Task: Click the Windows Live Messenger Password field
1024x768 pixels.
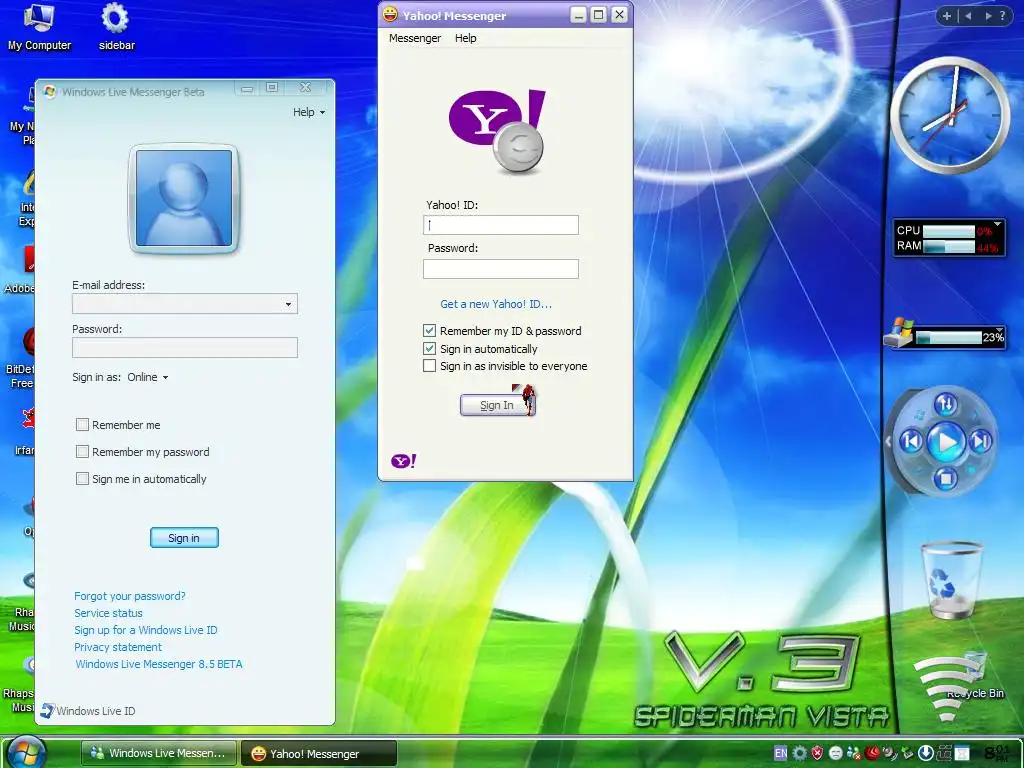Action: [x=185, y=347]
